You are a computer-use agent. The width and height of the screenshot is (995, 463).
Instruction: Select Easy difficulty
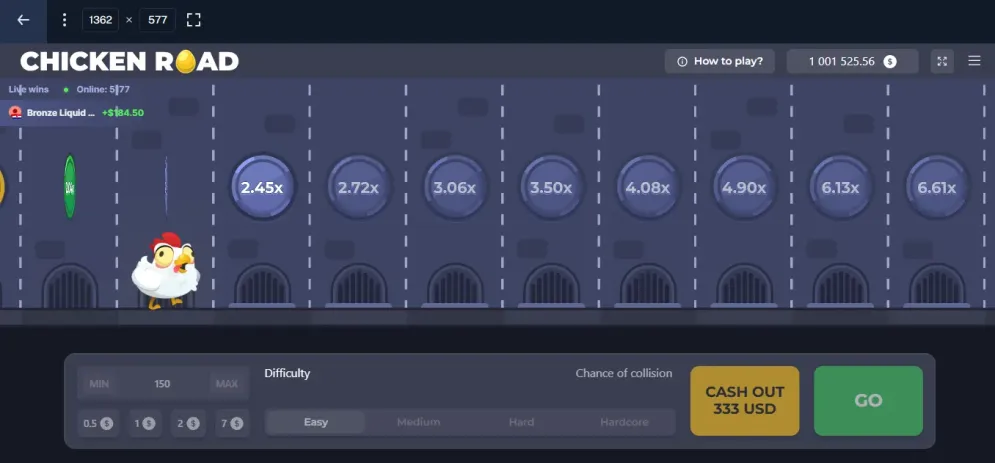tap(315, 422)
